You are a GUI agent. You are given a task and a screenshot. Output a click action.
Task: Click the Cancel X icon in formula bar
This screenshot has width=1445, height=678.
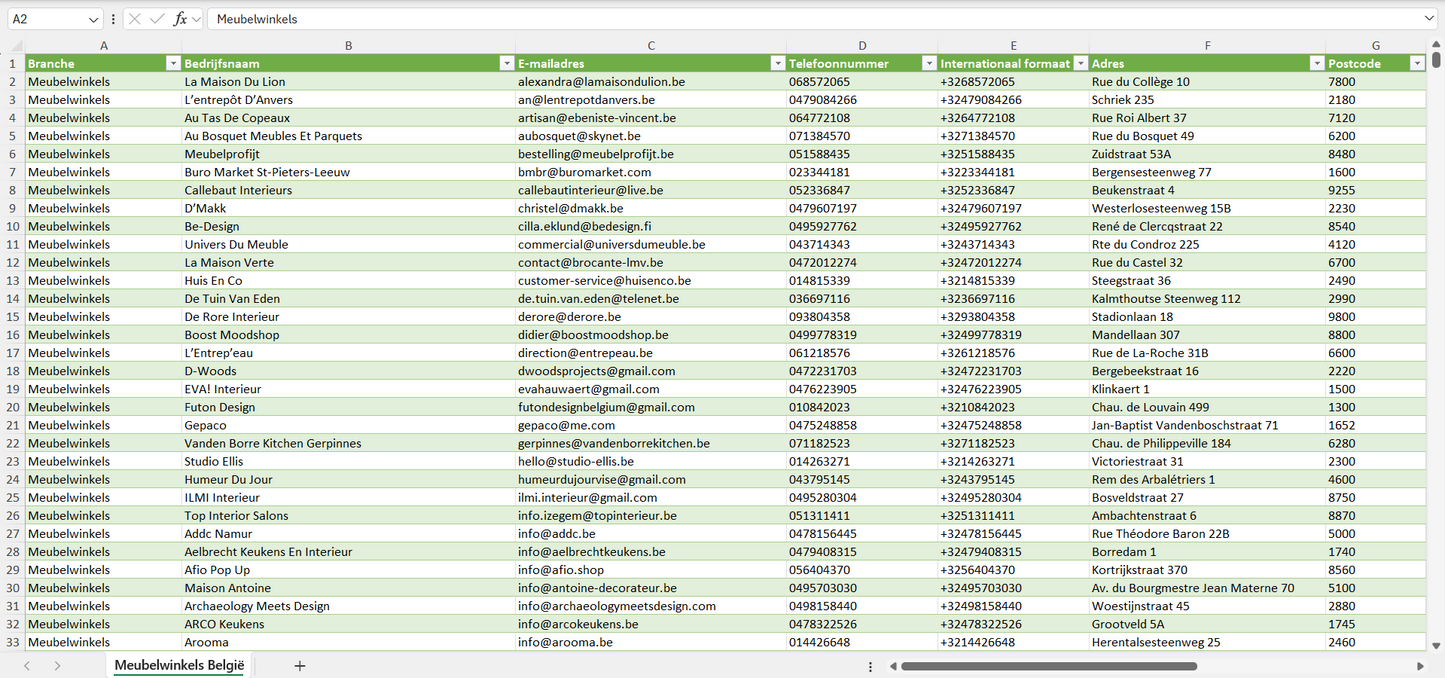(135, 19)
